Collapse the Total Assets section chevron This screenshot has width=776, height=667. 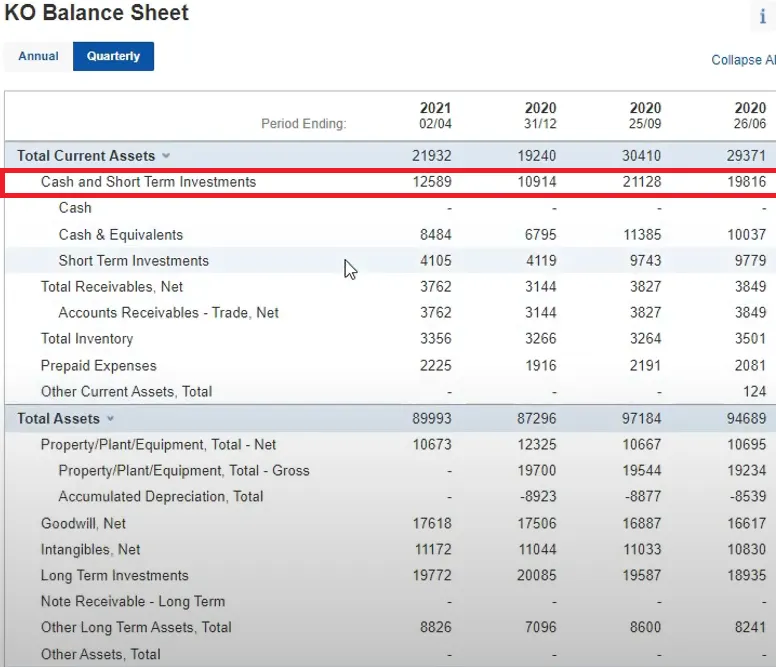(x=110, y=419)
